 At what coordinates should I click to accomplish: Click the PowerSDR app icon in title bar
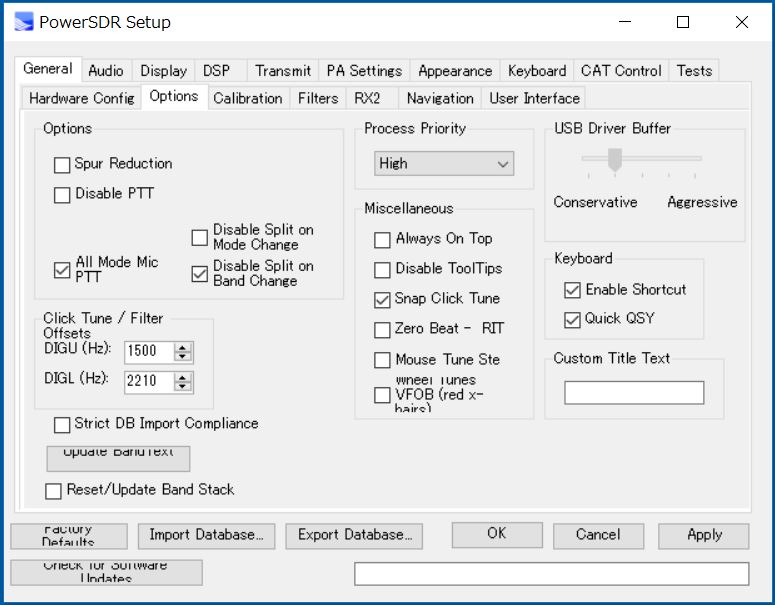point(23,22)
